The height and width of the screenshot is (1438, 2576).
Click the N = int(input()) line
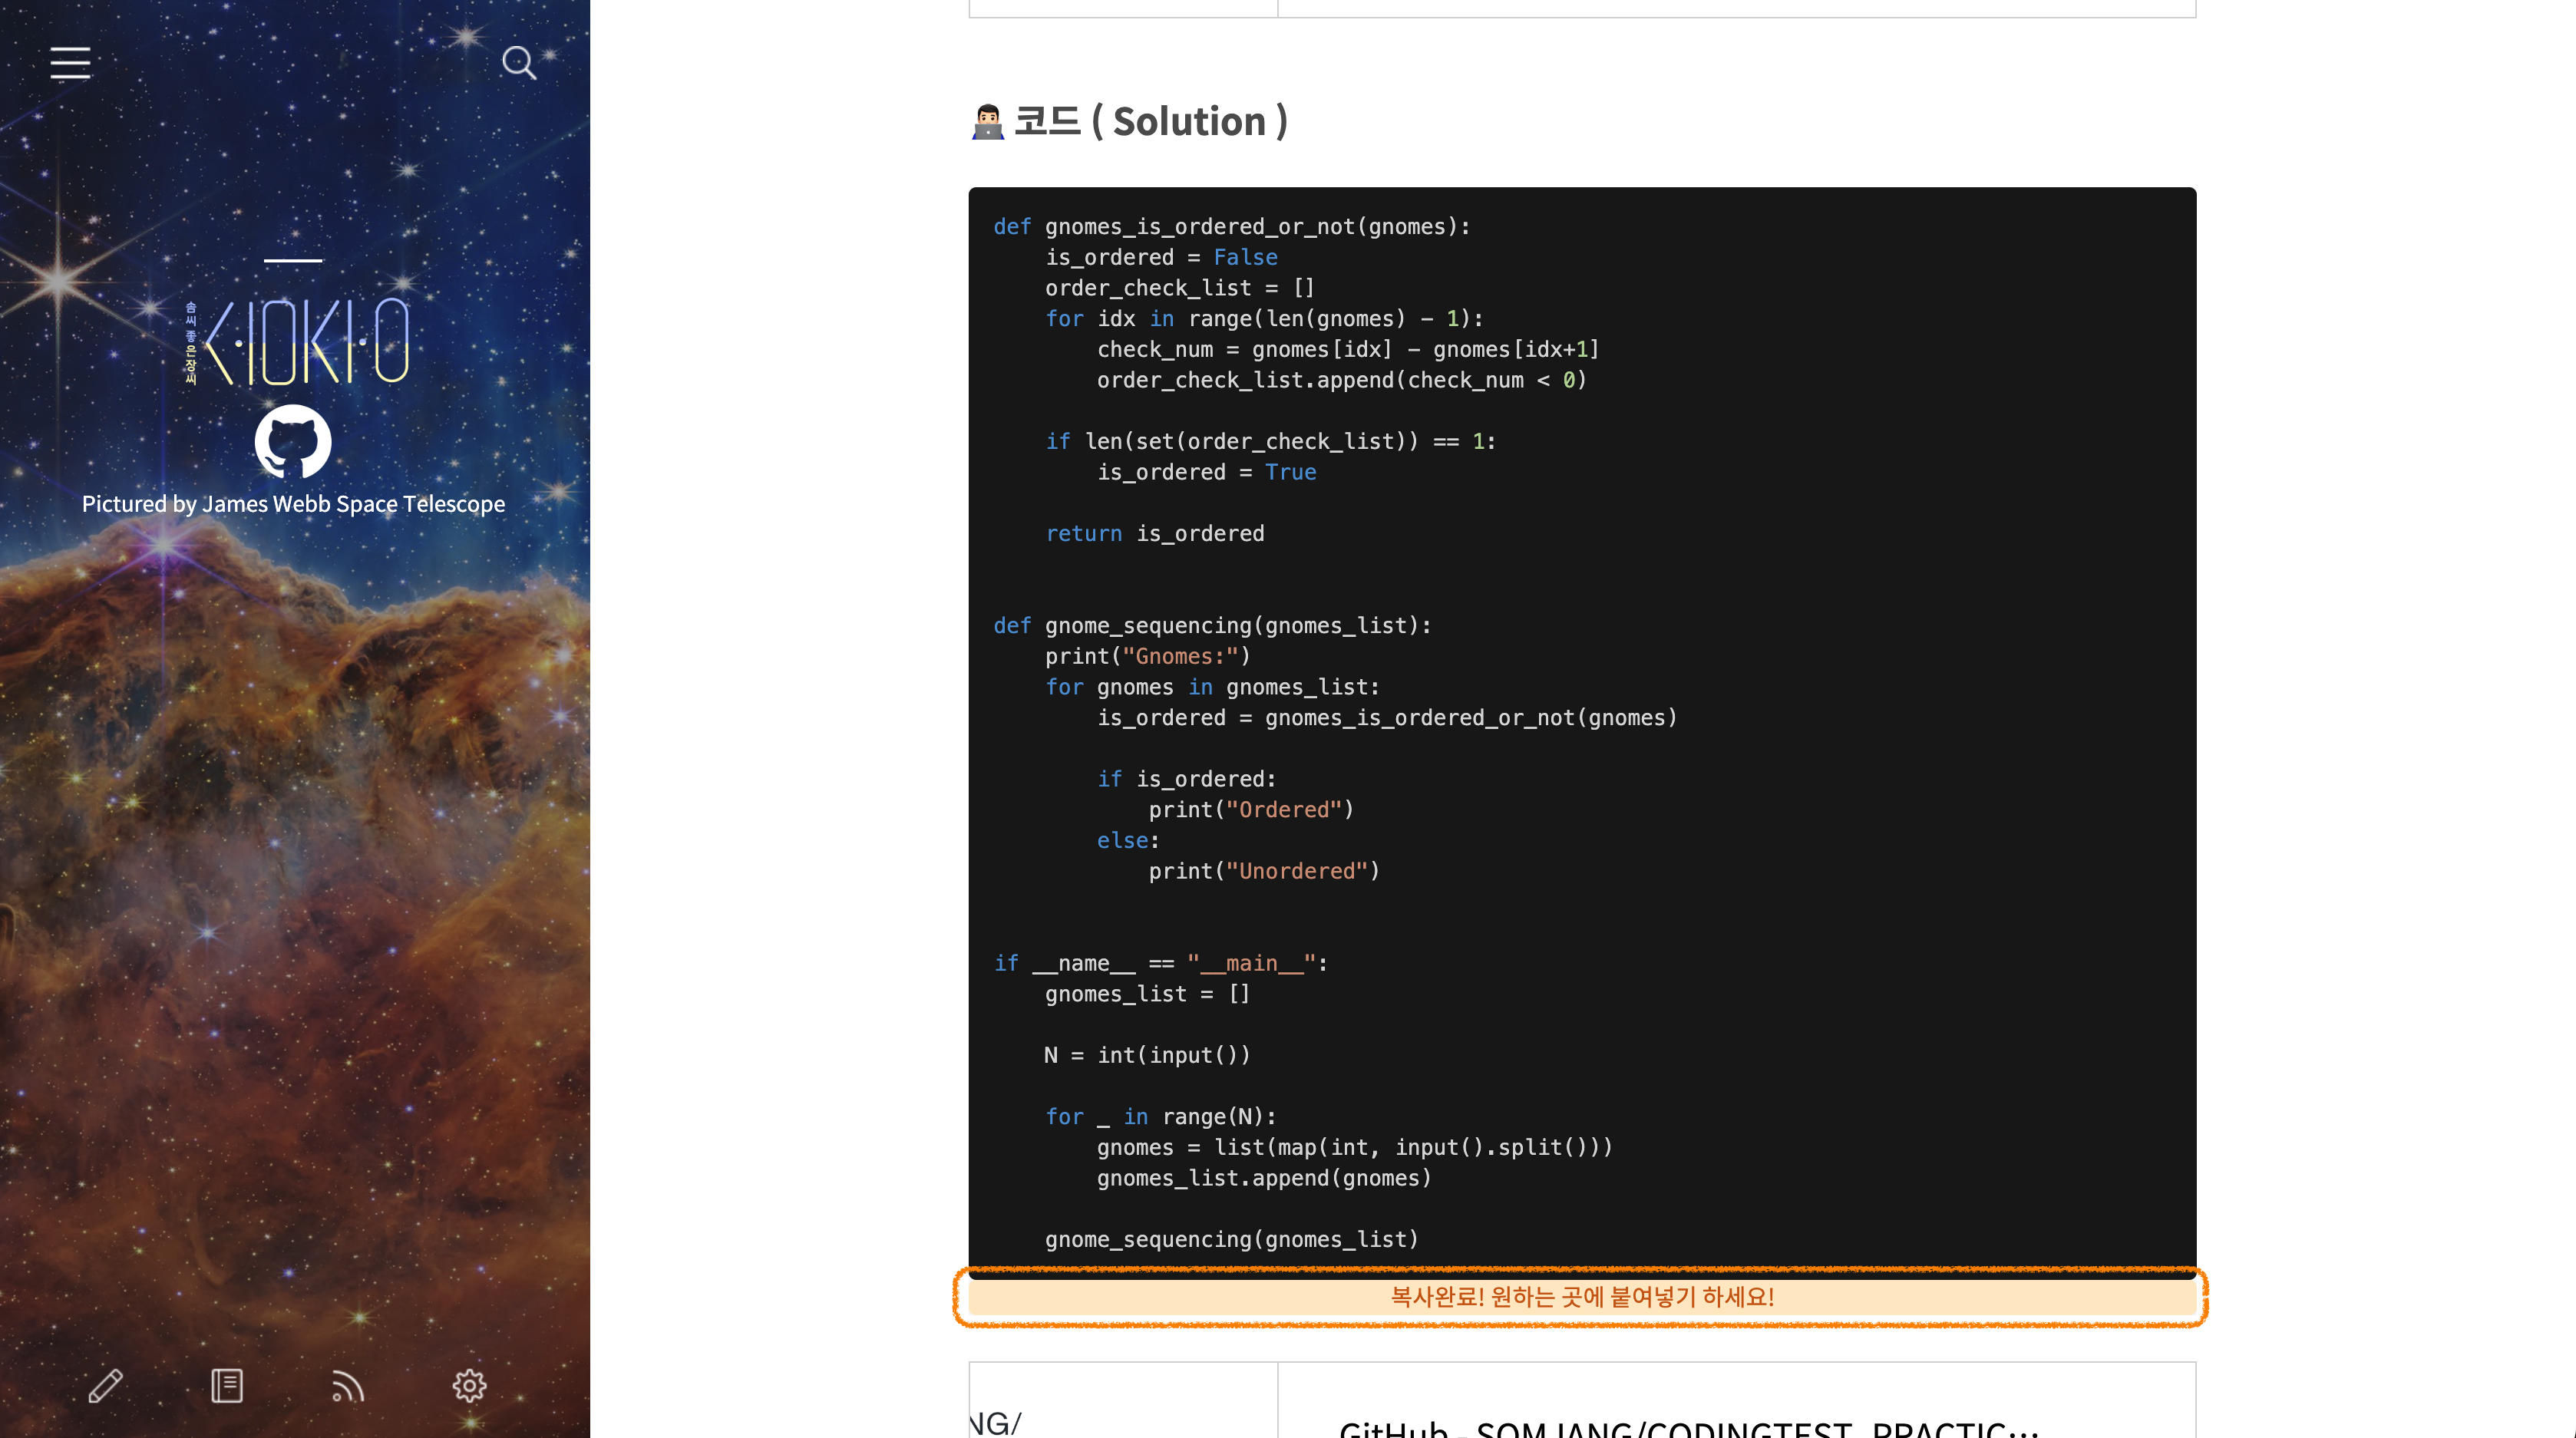[1146, 1055]
